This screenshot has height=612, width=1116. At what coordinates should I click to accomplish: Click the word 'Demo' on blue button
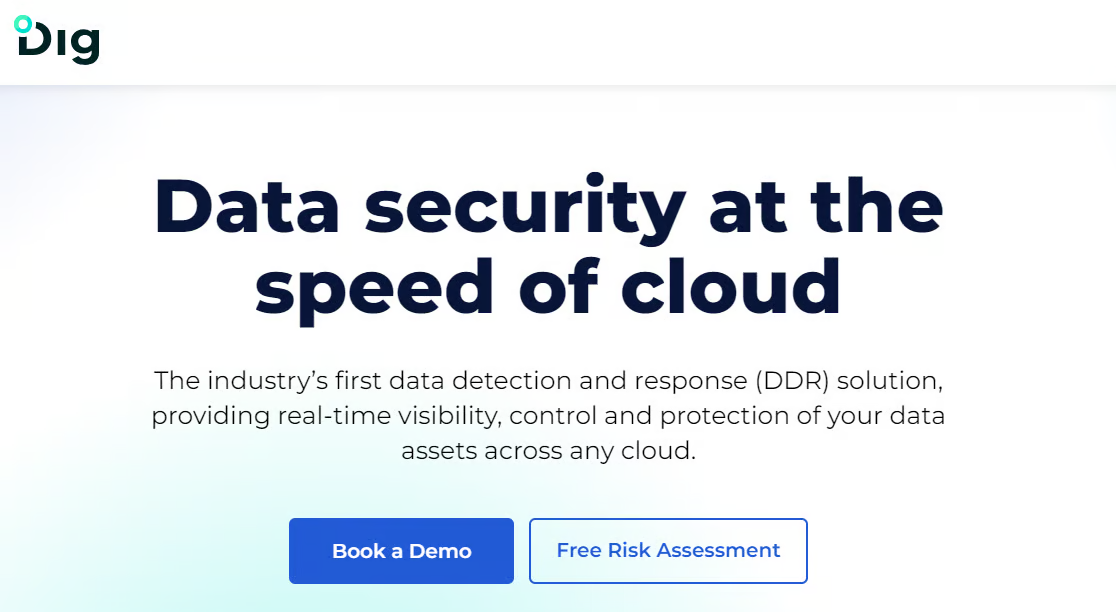440,552
